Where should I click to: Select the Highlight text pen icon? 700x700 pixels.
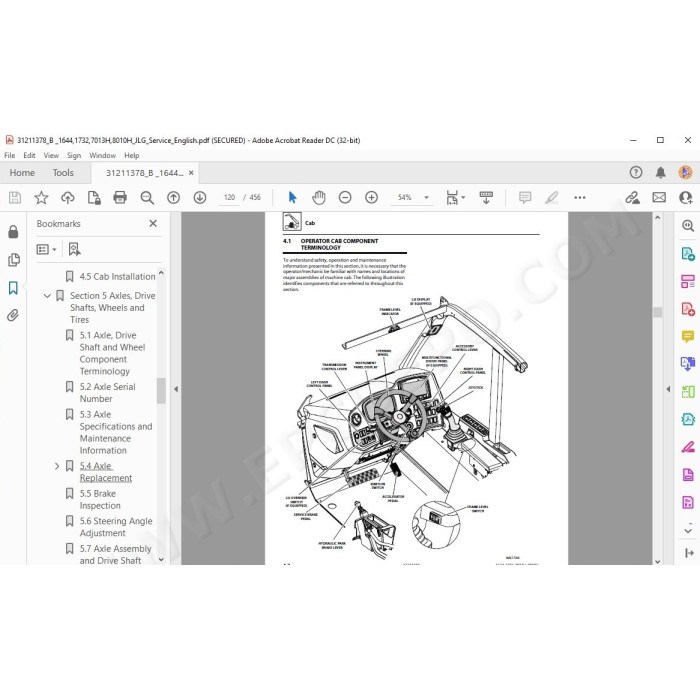(x=552, y=197)
